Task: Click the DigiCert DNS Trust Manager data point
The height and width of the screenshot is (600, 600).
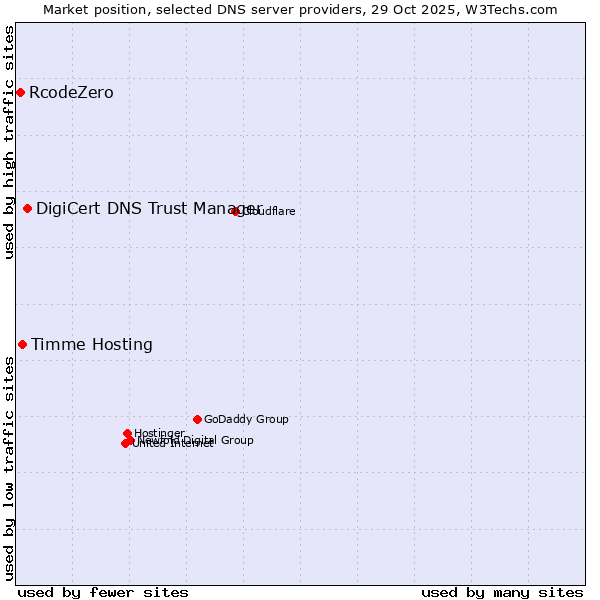Action: pos(28,208)
